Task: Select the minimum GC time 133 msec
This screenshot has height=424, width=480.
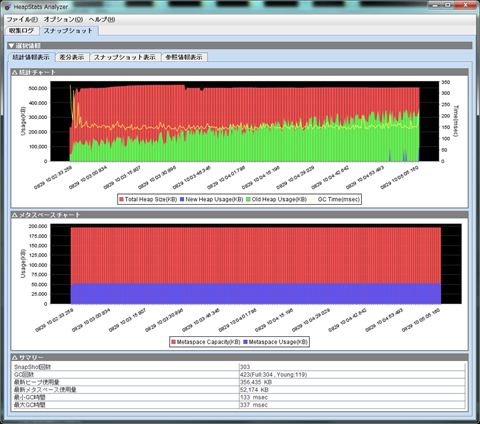Action: click(254, 397)
